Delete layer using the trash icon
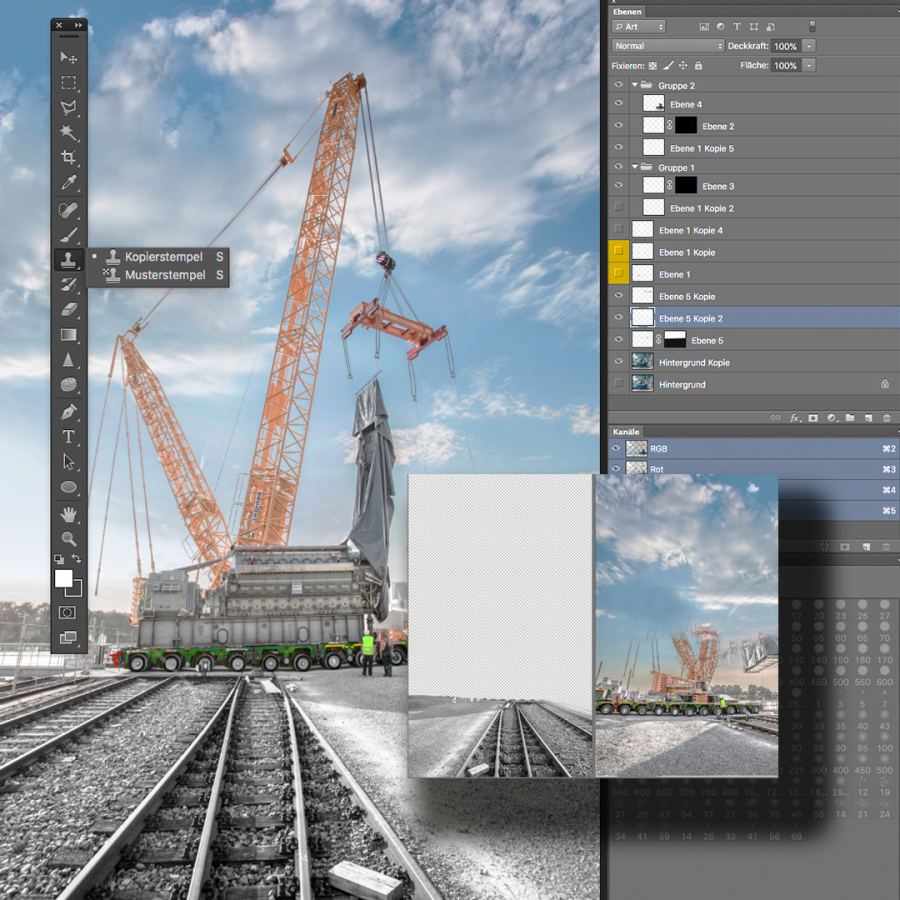900x900 pixels. 886,417
